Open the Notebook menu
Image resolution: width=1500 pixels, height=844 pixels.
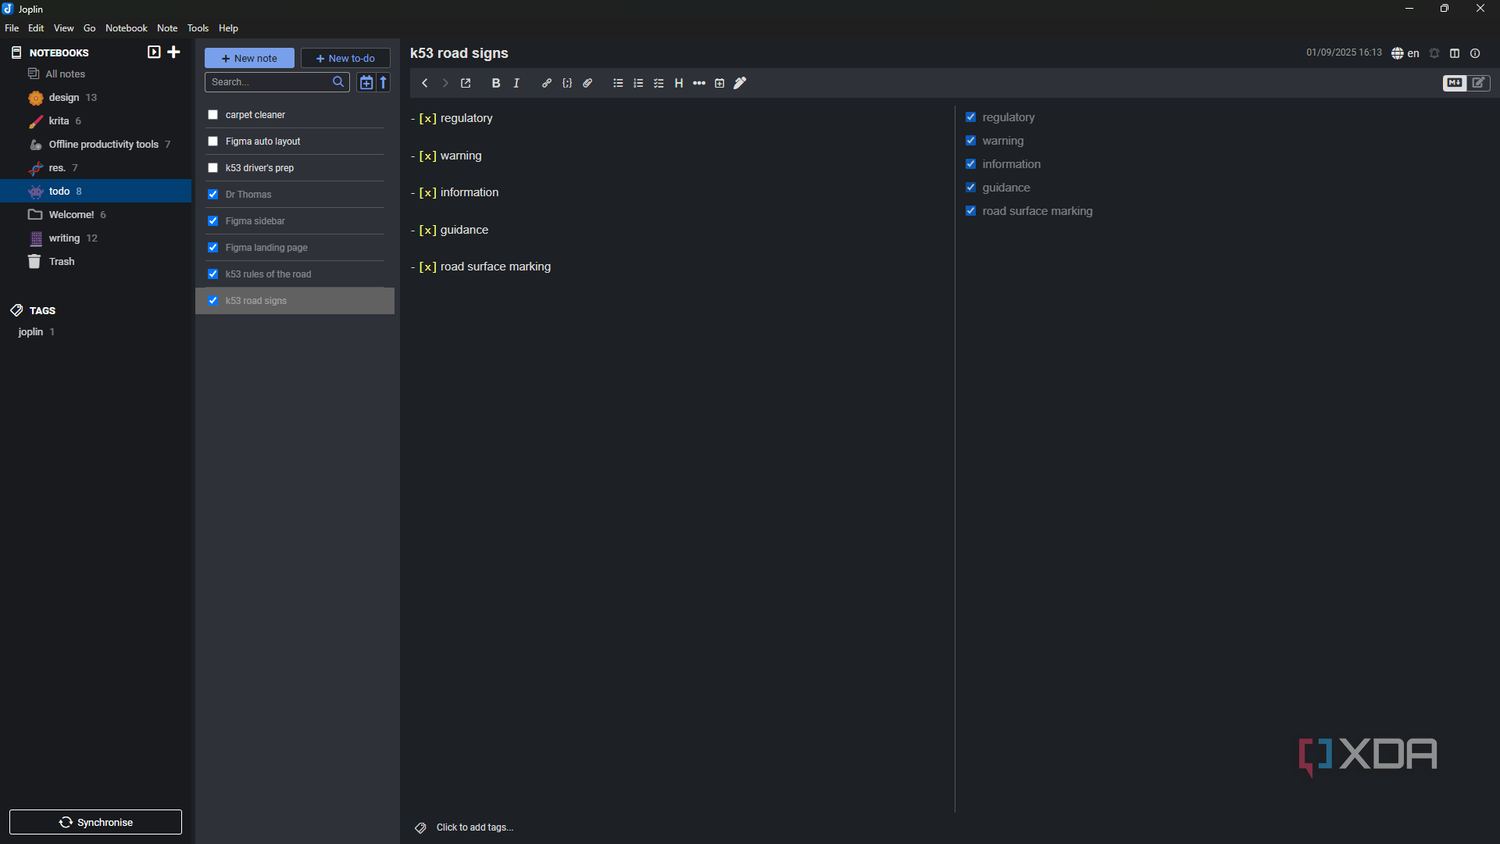click(x=126, y=28)
